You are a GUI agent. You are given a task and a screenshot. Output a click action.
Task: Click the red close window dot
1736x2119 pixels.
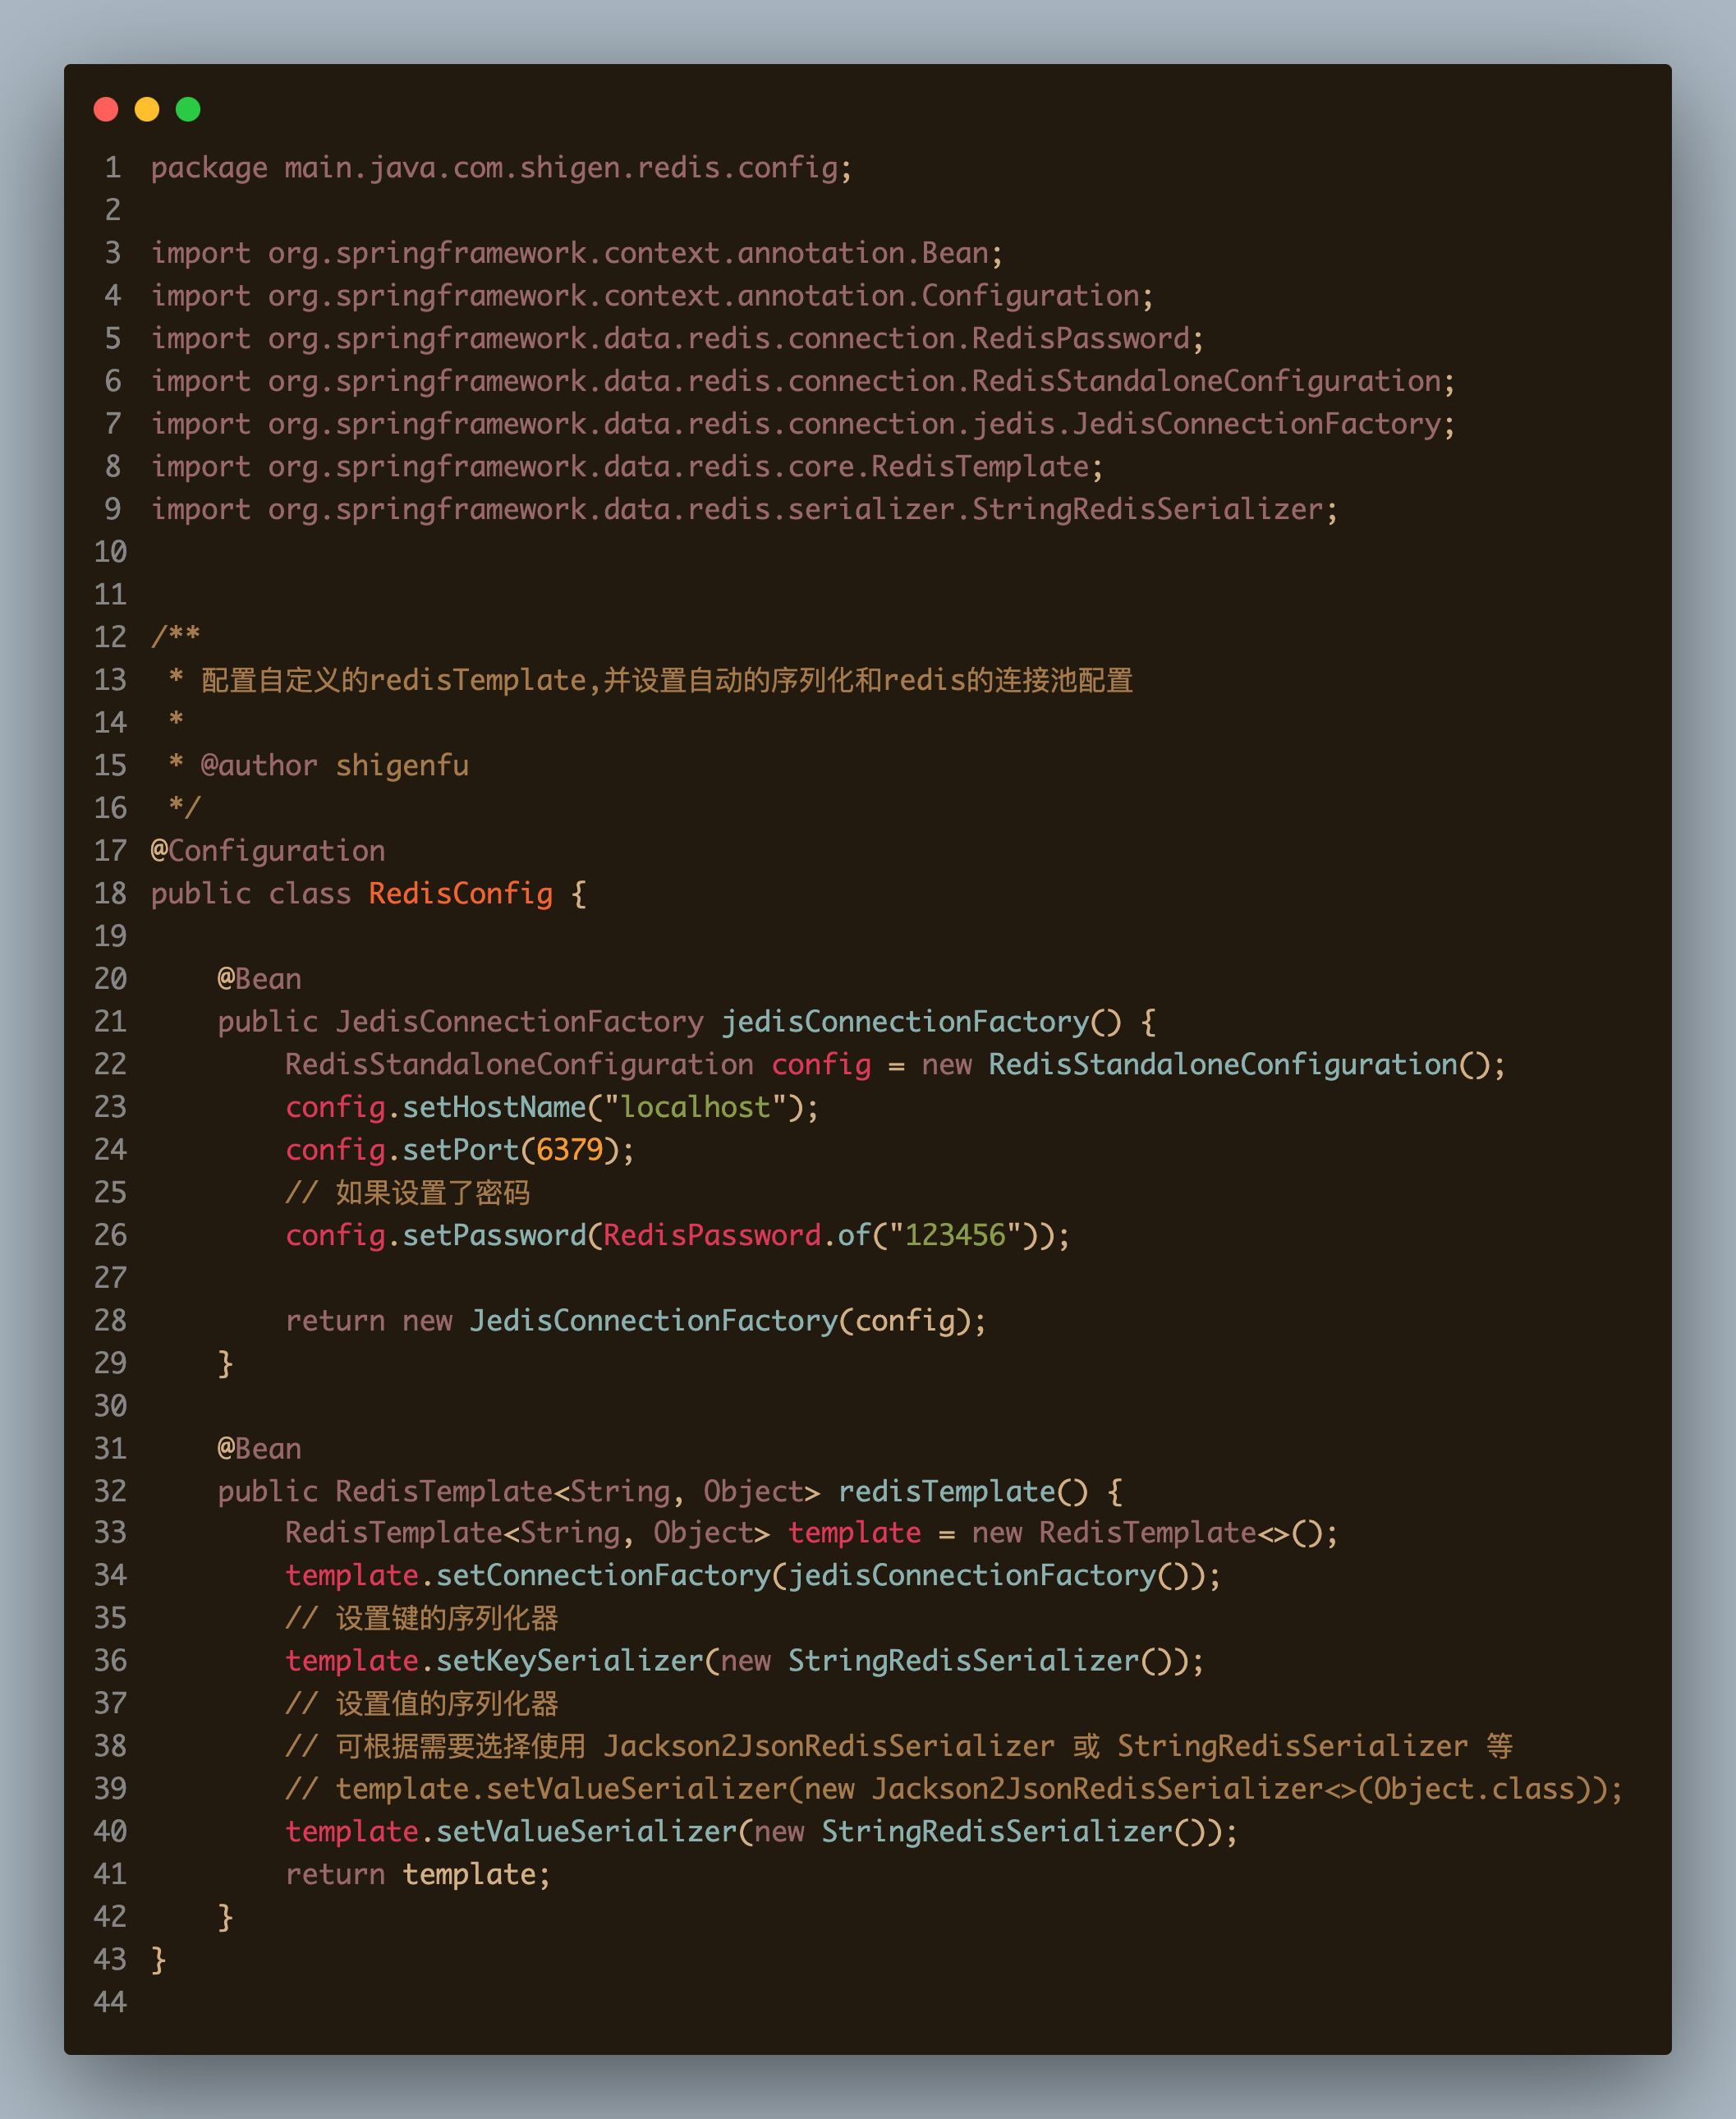click(x=106, y=109)
